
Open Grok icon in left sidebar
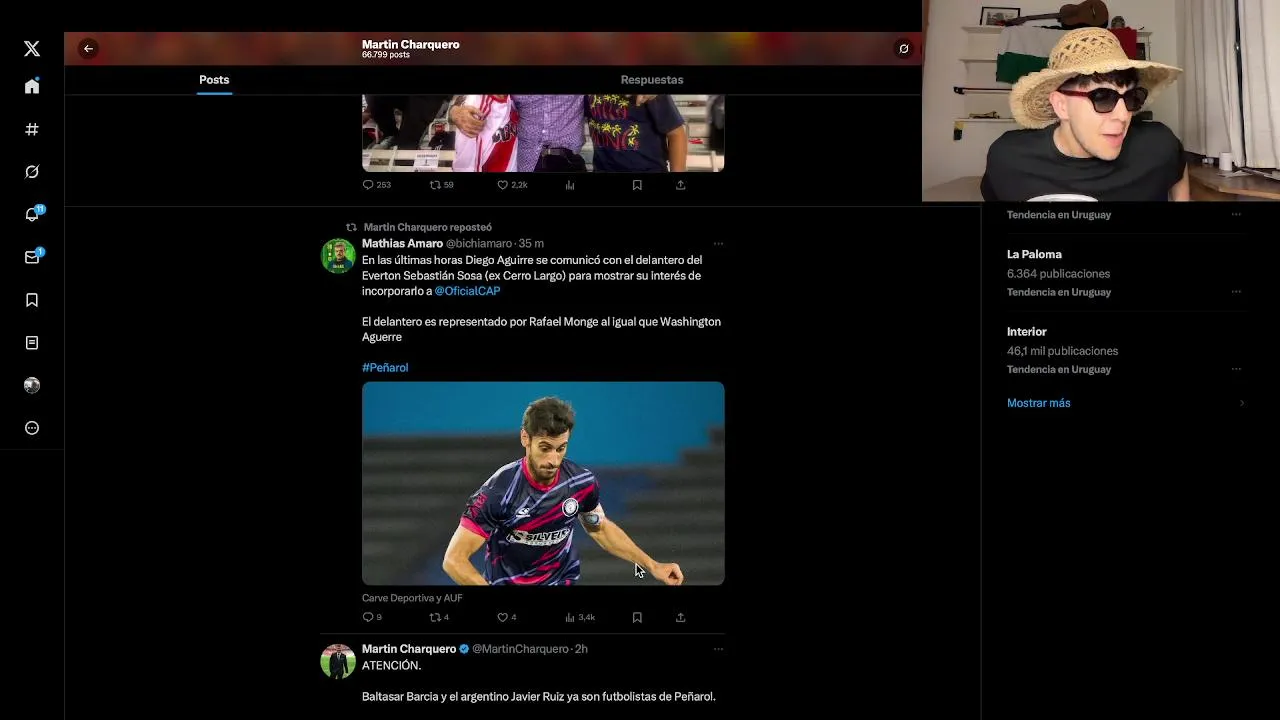(x=32, y=172)
